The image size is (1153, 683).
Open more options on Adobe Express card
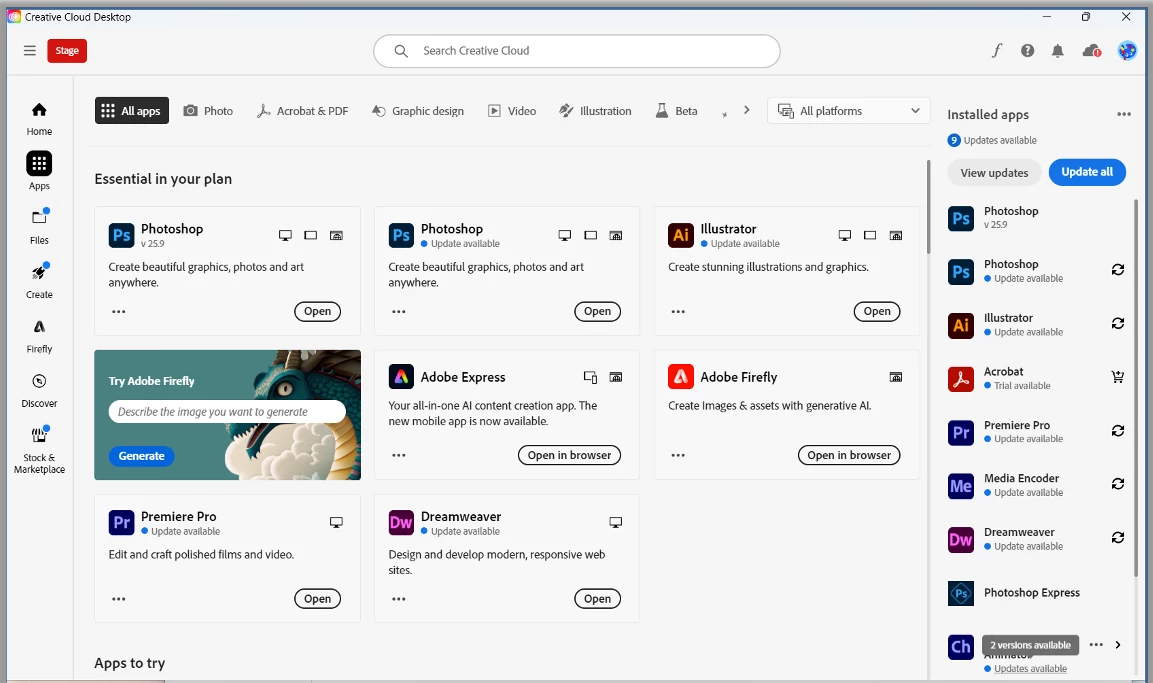[399, 455]
